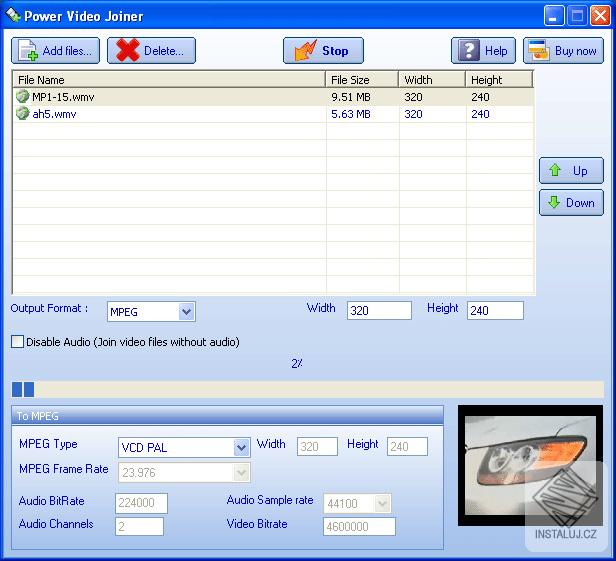Viewport: 616px width, 561px height.
Task: Click the output Width 320 field
Action: pyautogui.click(x=379, y=310)
